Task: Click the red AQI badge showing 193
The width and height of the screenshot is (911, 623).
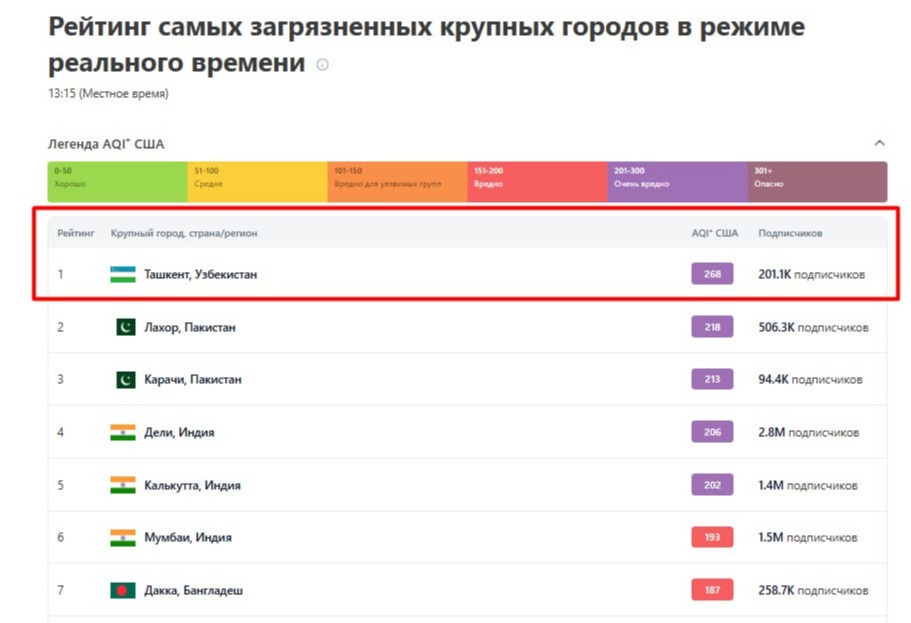Action: tap(712, 537)
